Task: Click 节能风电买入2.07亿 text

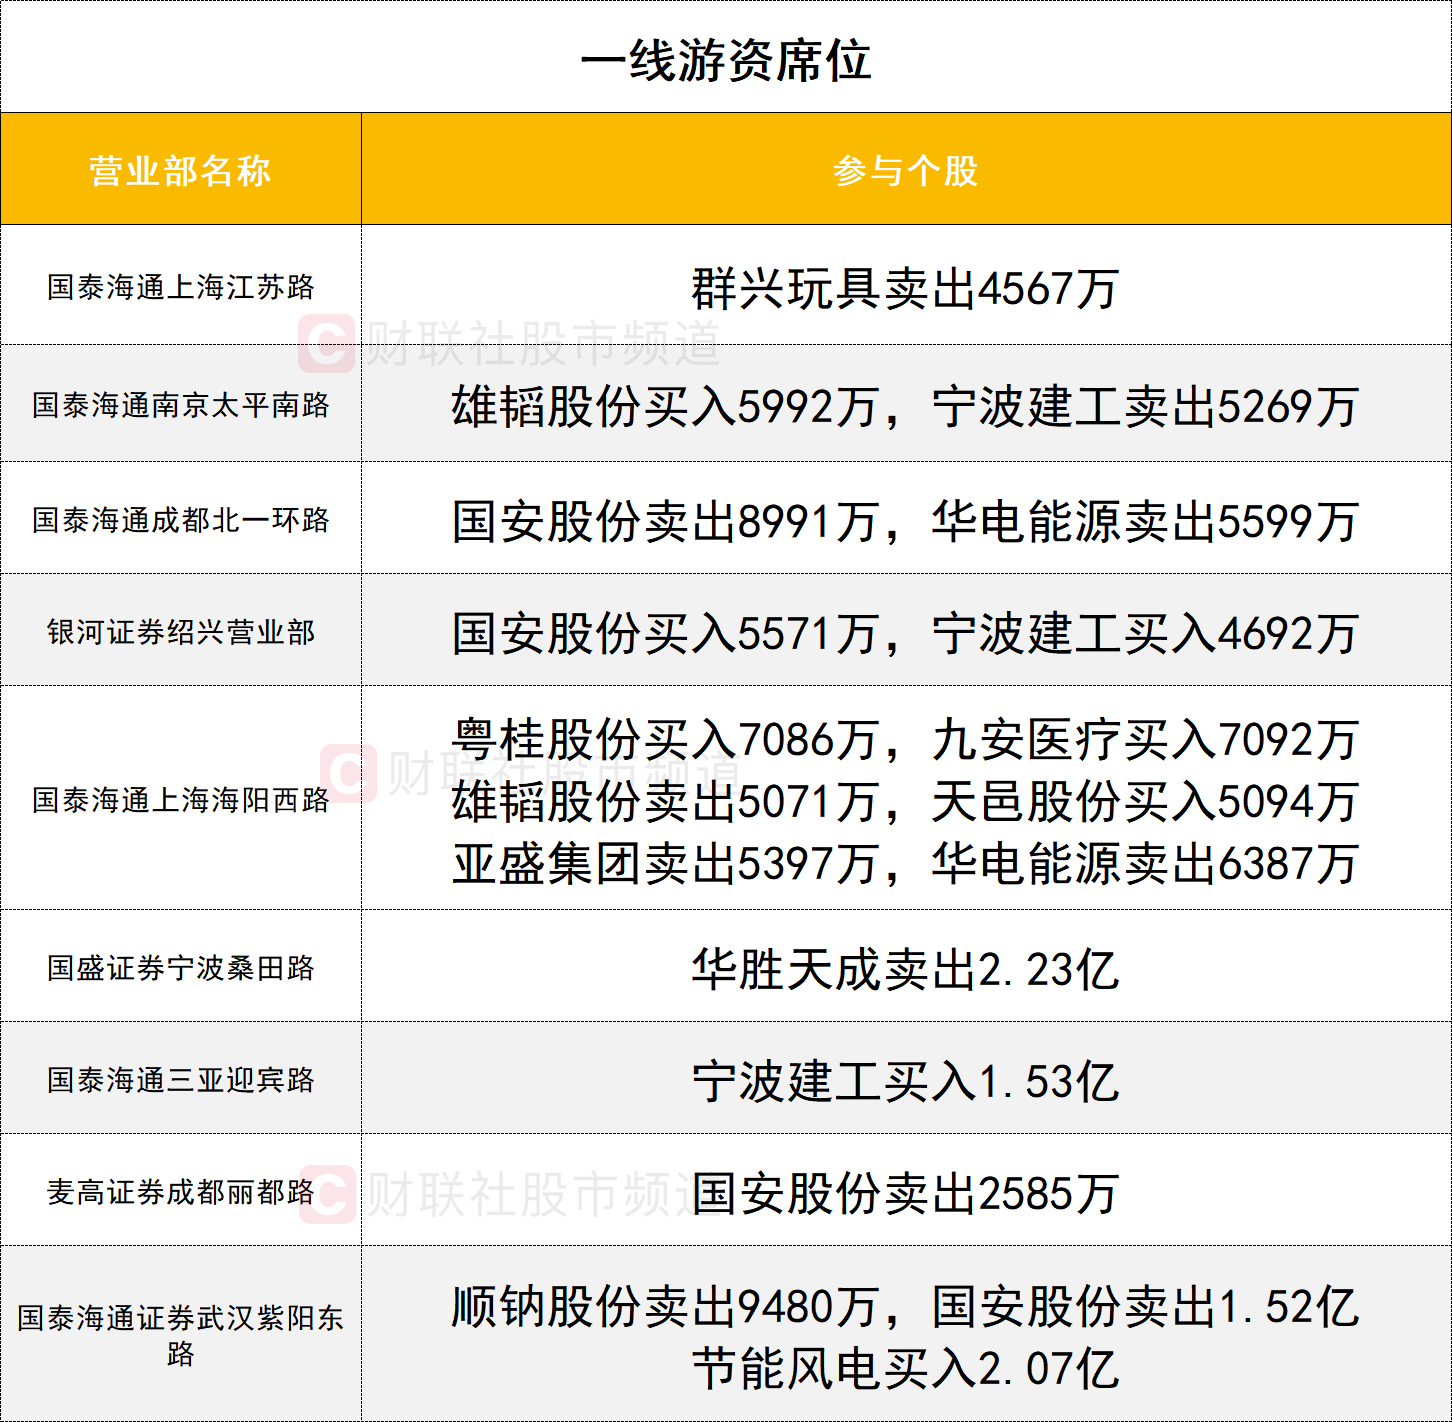Action: coord(905,1369)
